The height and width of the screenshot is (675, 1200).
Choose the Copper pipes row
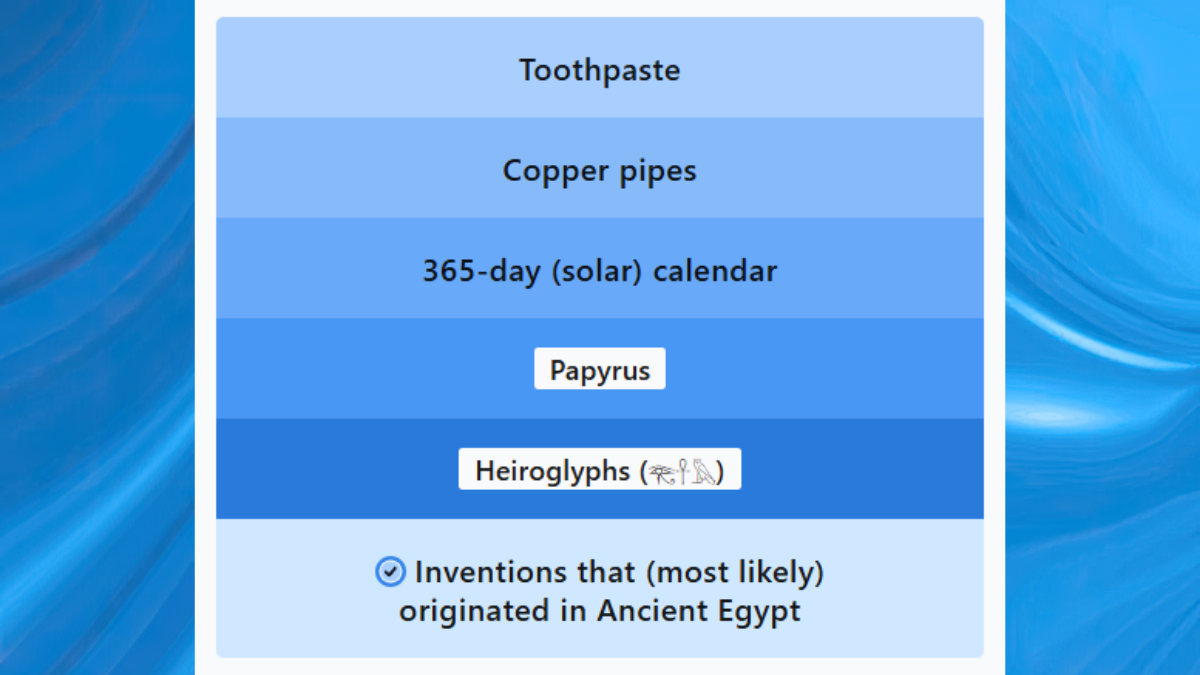600,168
